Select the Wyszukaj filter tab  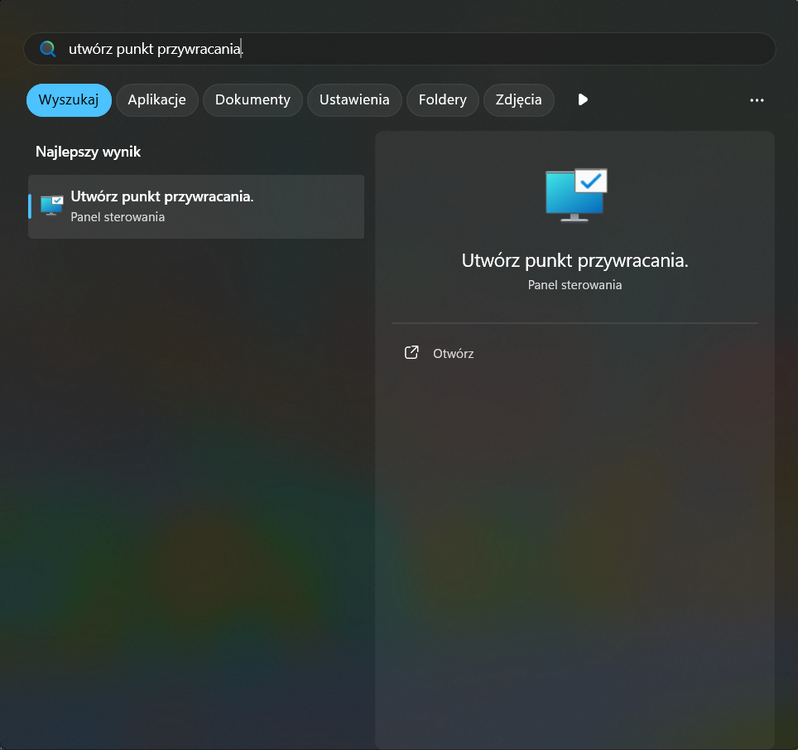click(x=69, y=100)
